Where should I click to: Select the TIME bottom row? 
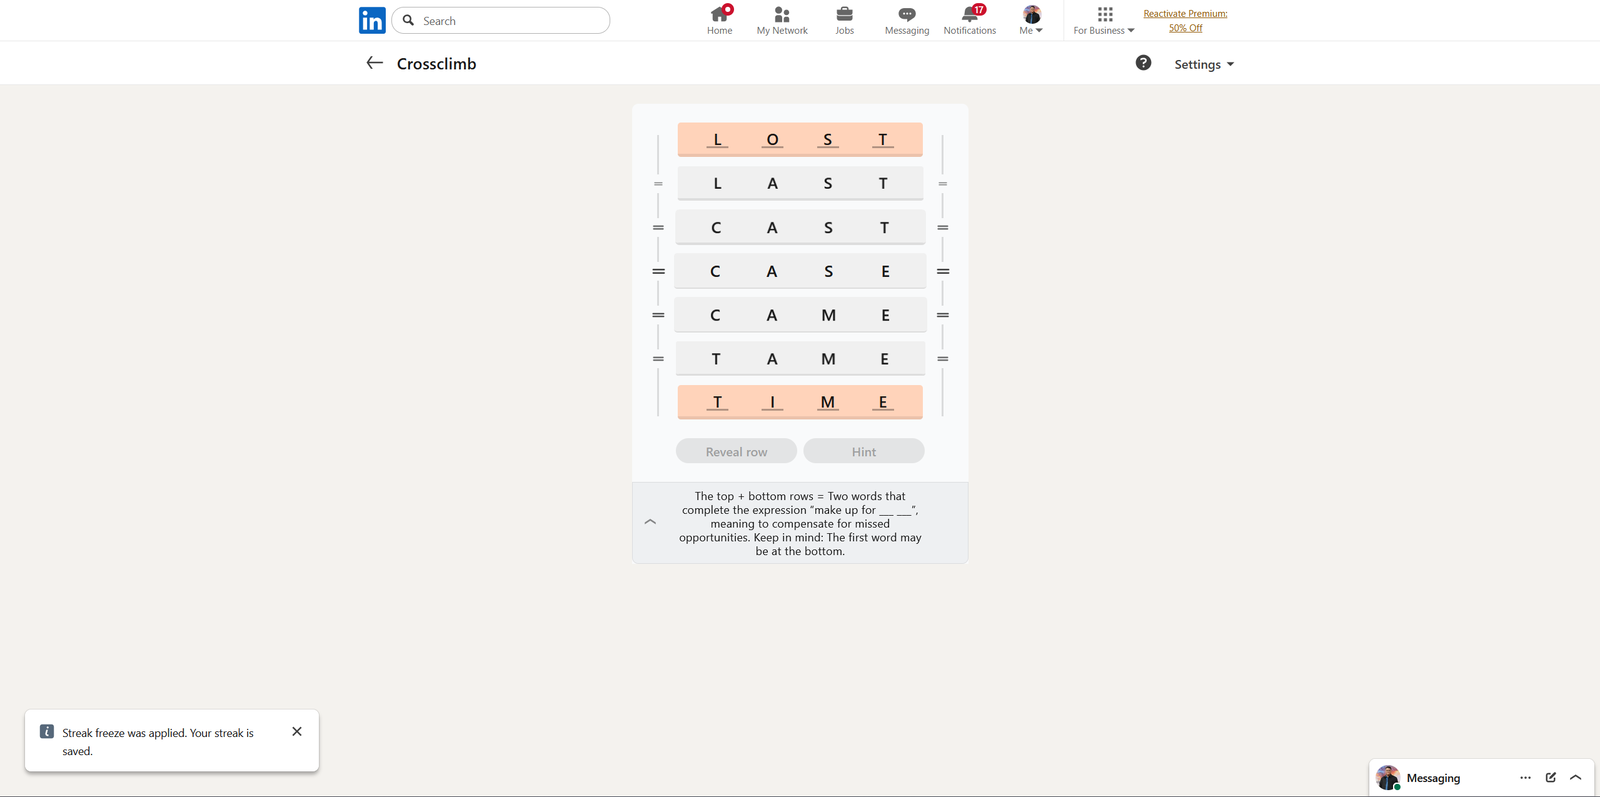(x=800, y=402)
